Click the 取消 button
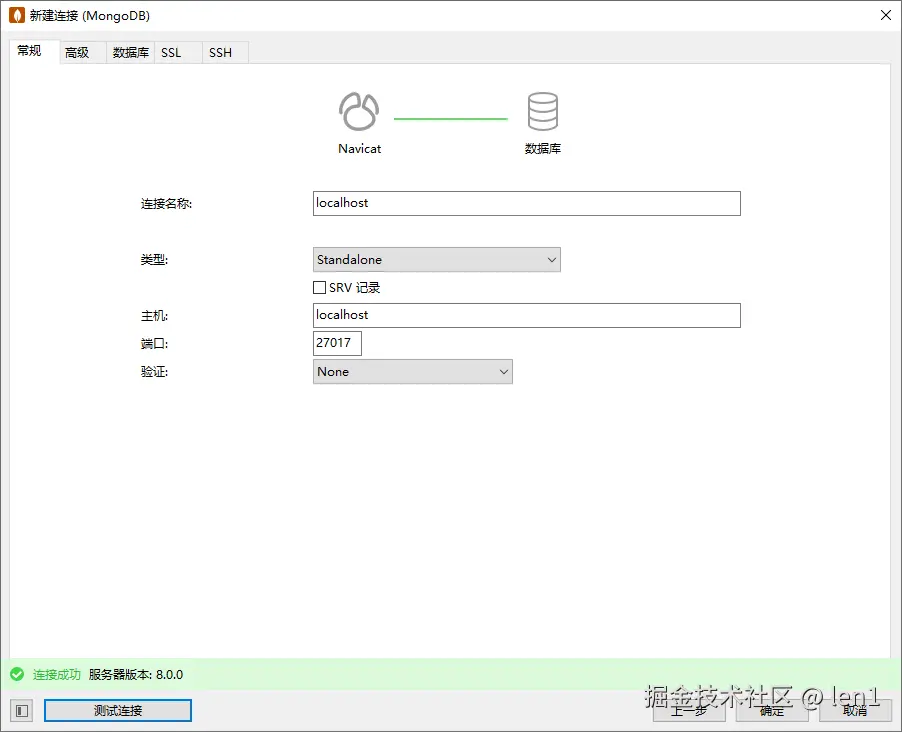This screenshot has width=902, height=732. 855,711
